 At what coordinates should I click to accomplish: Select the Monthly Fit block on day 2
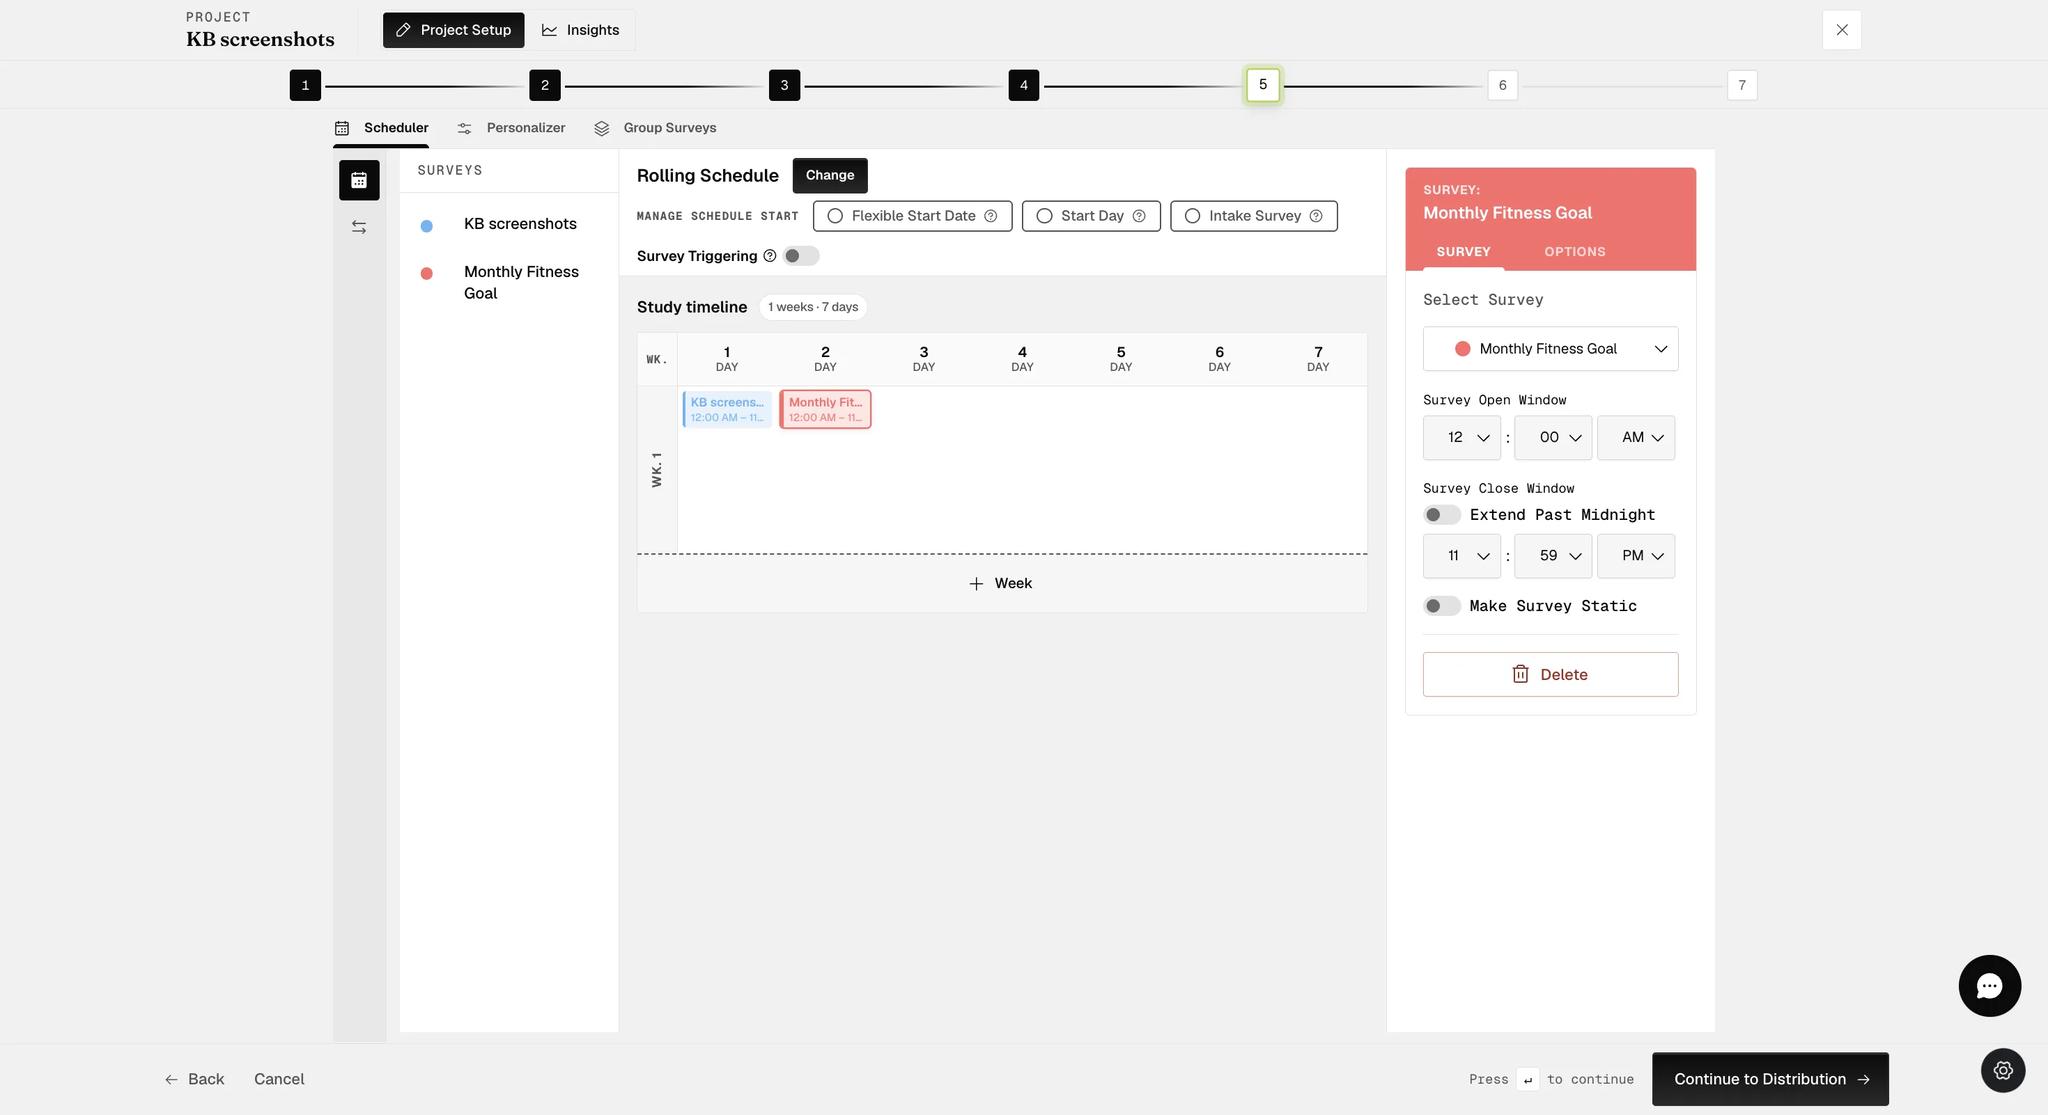click(x=825, y=409)
